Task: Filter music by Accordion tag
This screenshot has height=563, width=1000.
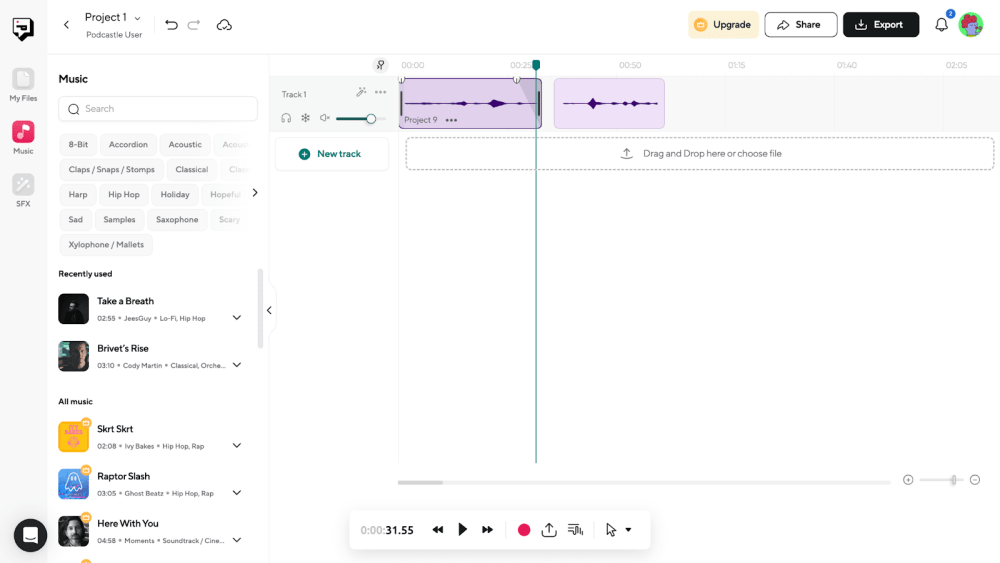Action: tap(128, 145)
